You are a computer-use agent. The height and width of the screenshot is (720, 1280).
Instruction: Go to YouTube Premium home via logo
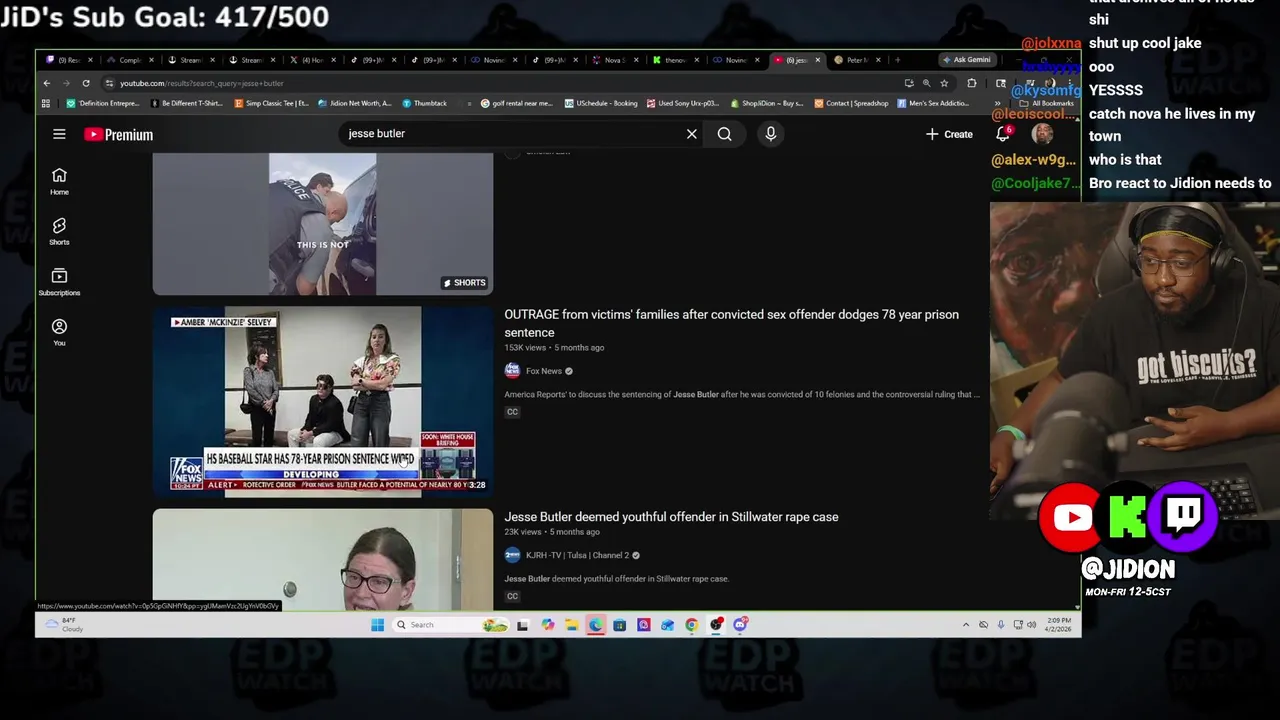tap(118, 134)
